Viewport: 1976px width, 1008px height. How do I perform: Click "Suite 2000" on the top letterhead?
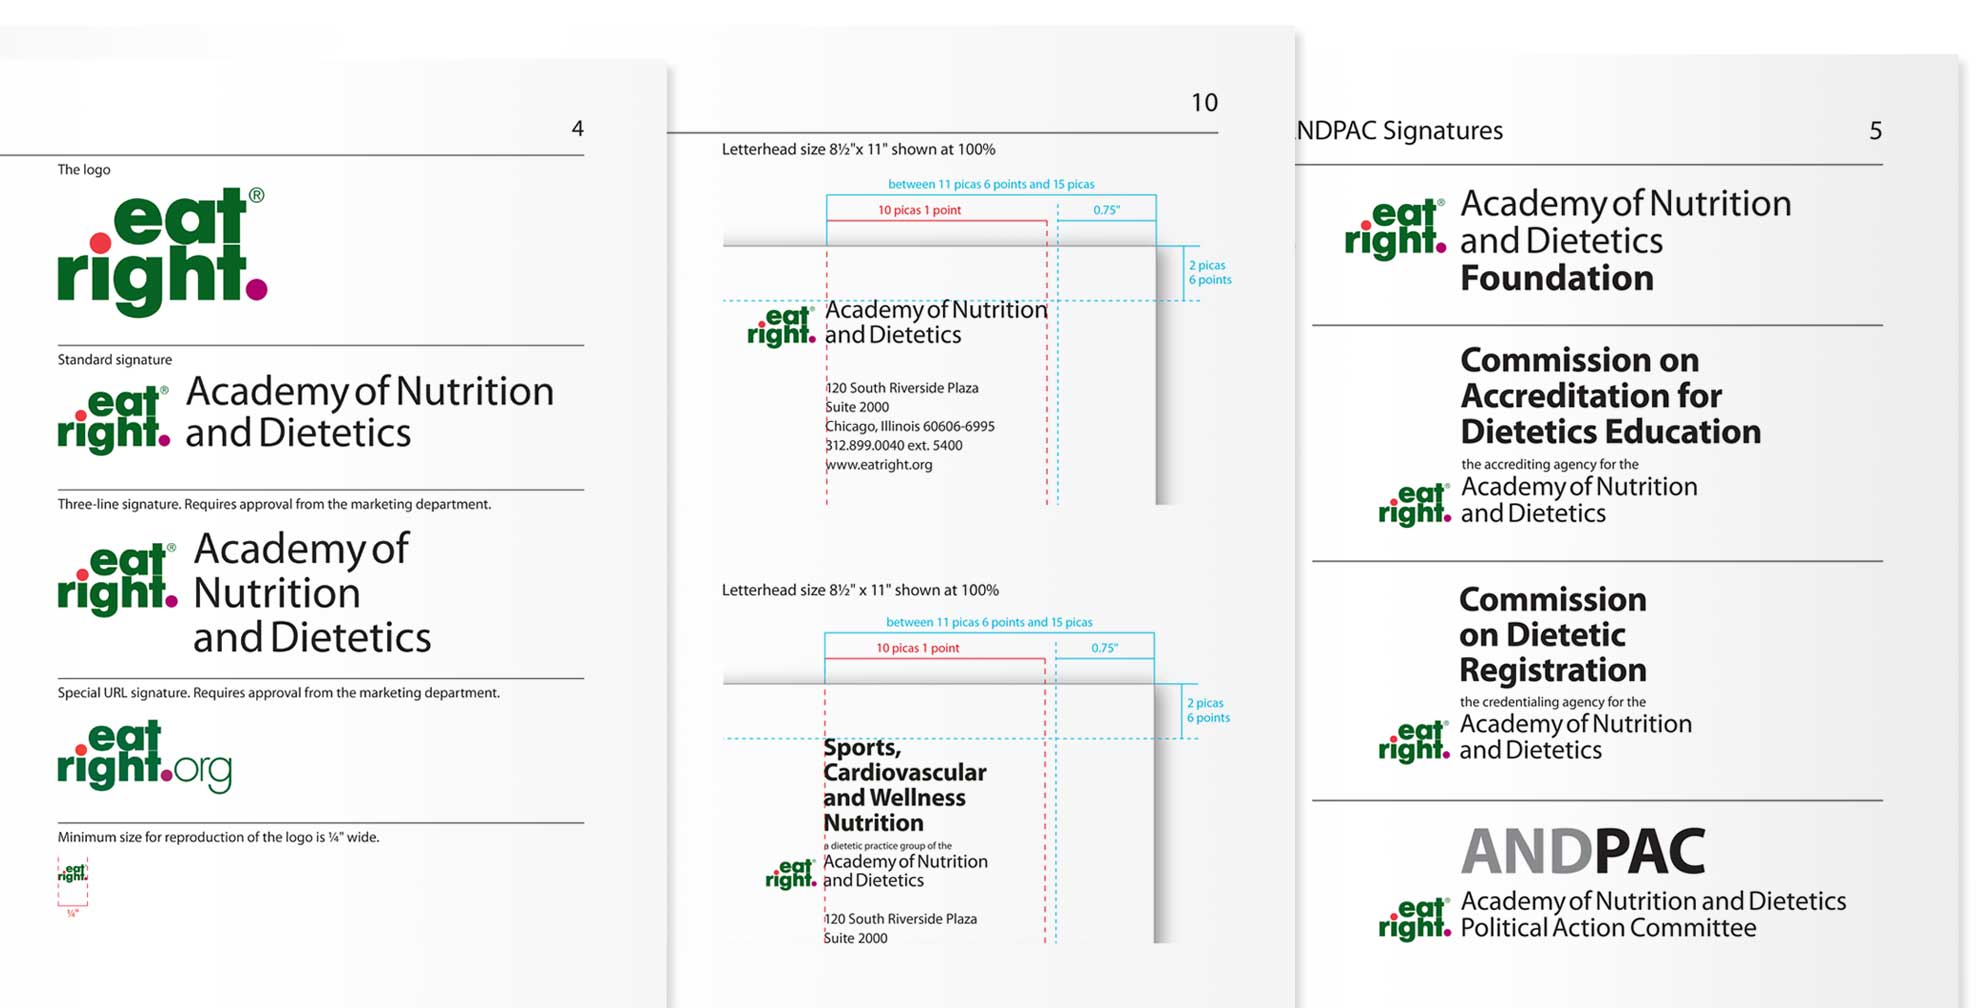tap(857, 407)
